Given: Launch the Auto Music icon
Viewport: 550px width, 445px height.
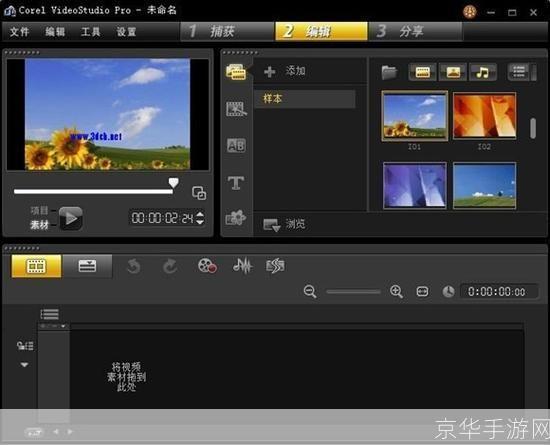Looking at the screenshot, I should [x=276, y=266].
